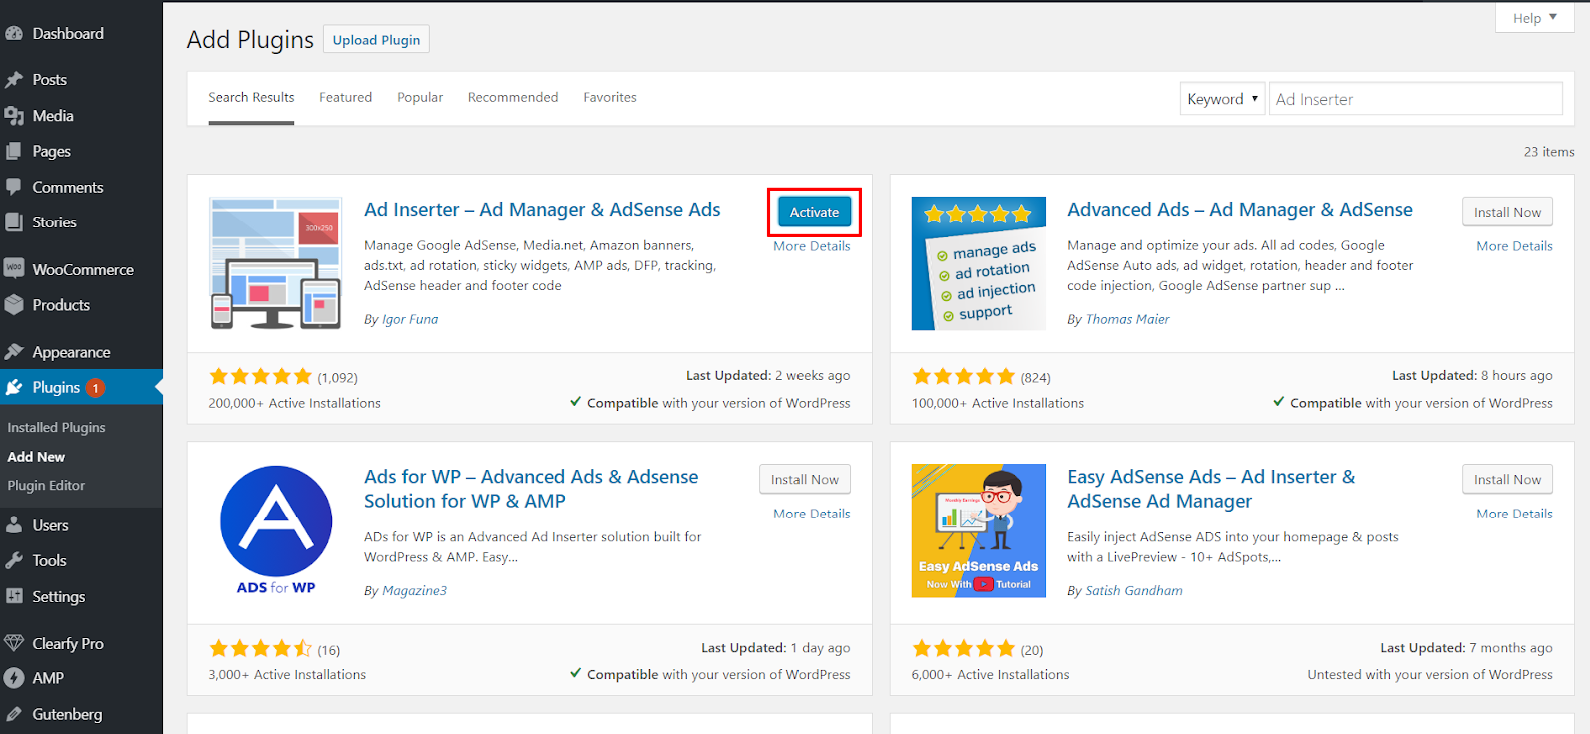Click the '23 items' results count
The width and height of the screenshot is (1590, 734).
1549,152
